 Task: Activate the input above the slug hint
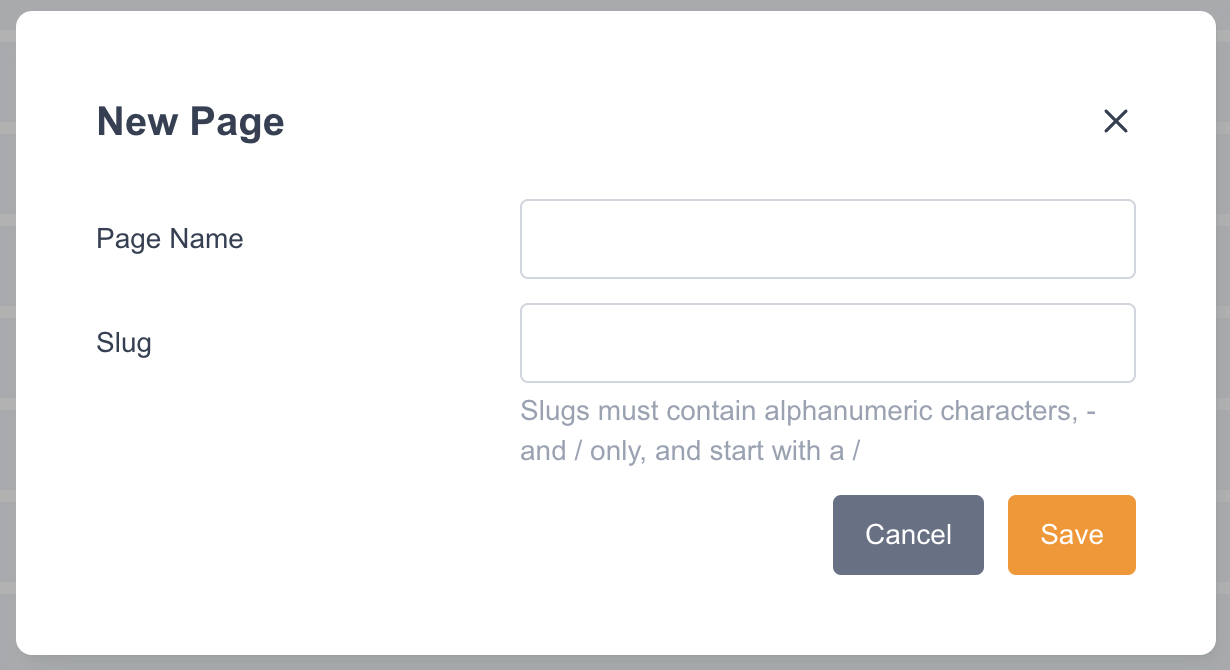pyautogui.click(x=827, y=343)
